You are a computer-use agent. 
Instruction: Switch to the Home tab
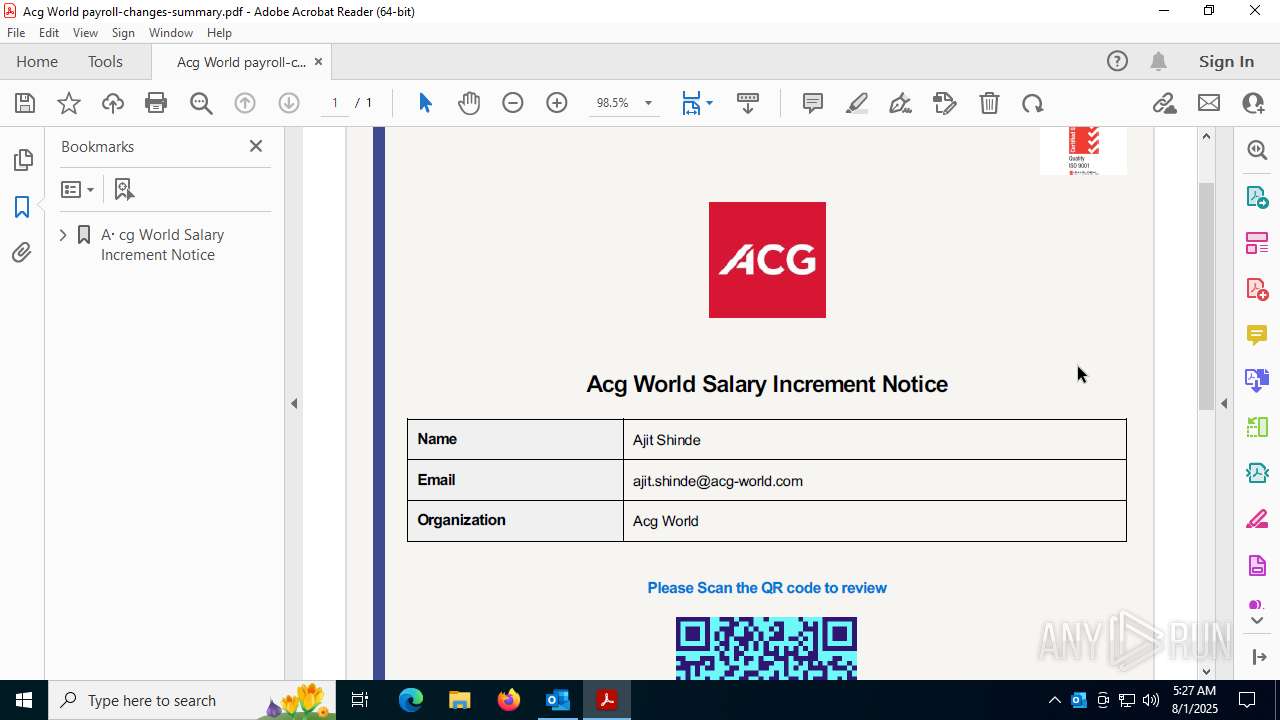pyautogui.click(x=37, y=62)
